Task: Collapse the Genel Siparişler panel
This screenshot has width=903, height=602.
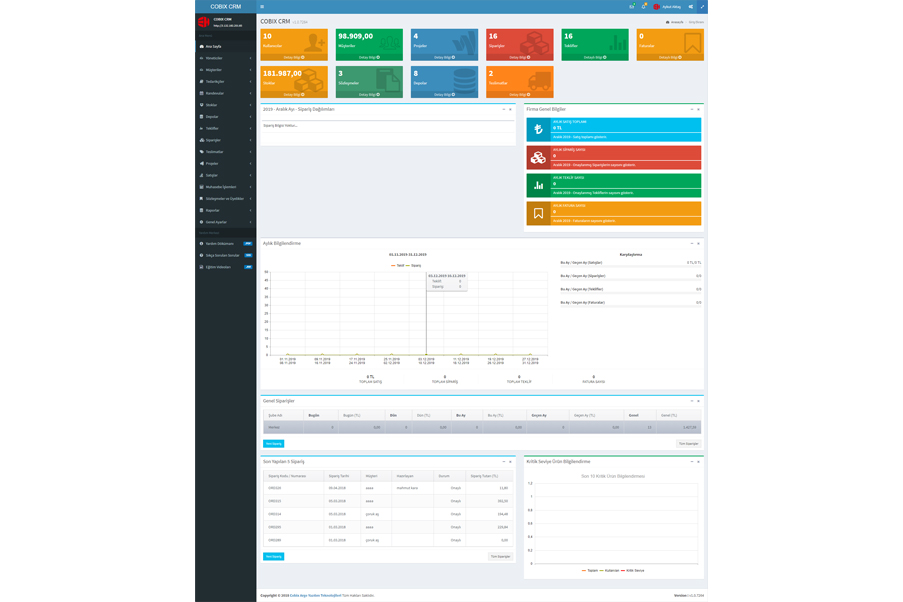Action: click(x=692, y=401)
